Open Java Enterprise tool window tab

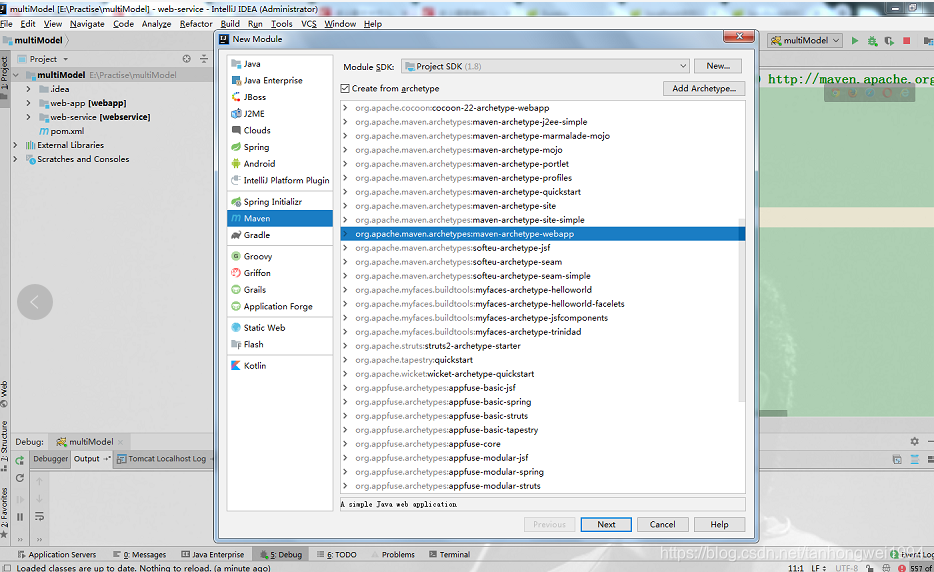[x=213, y=555]
